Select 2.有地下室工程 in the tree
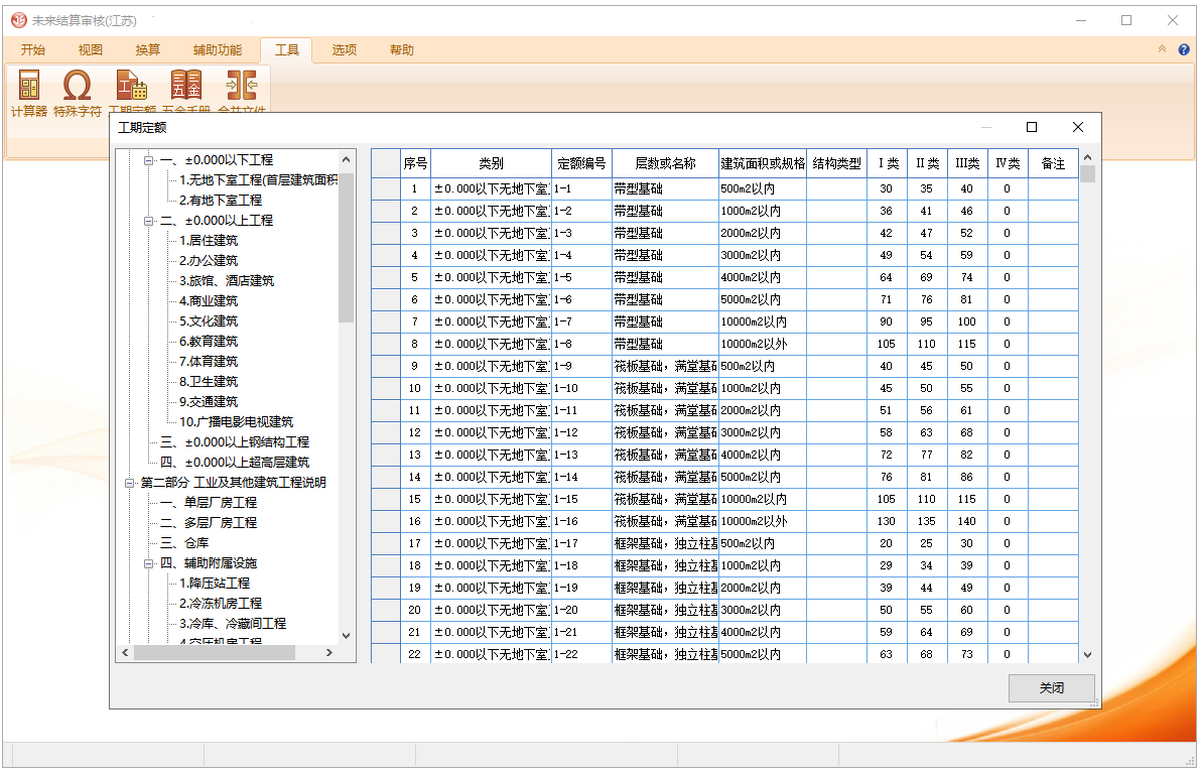This screenshot has width=1200, height=773. tap(220, 200)
